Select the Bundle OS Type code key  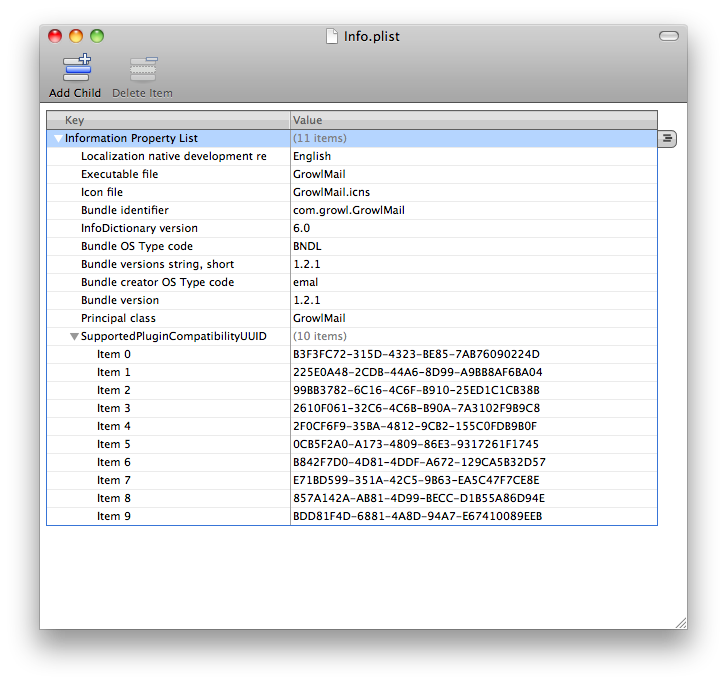(x=137, y=246)
